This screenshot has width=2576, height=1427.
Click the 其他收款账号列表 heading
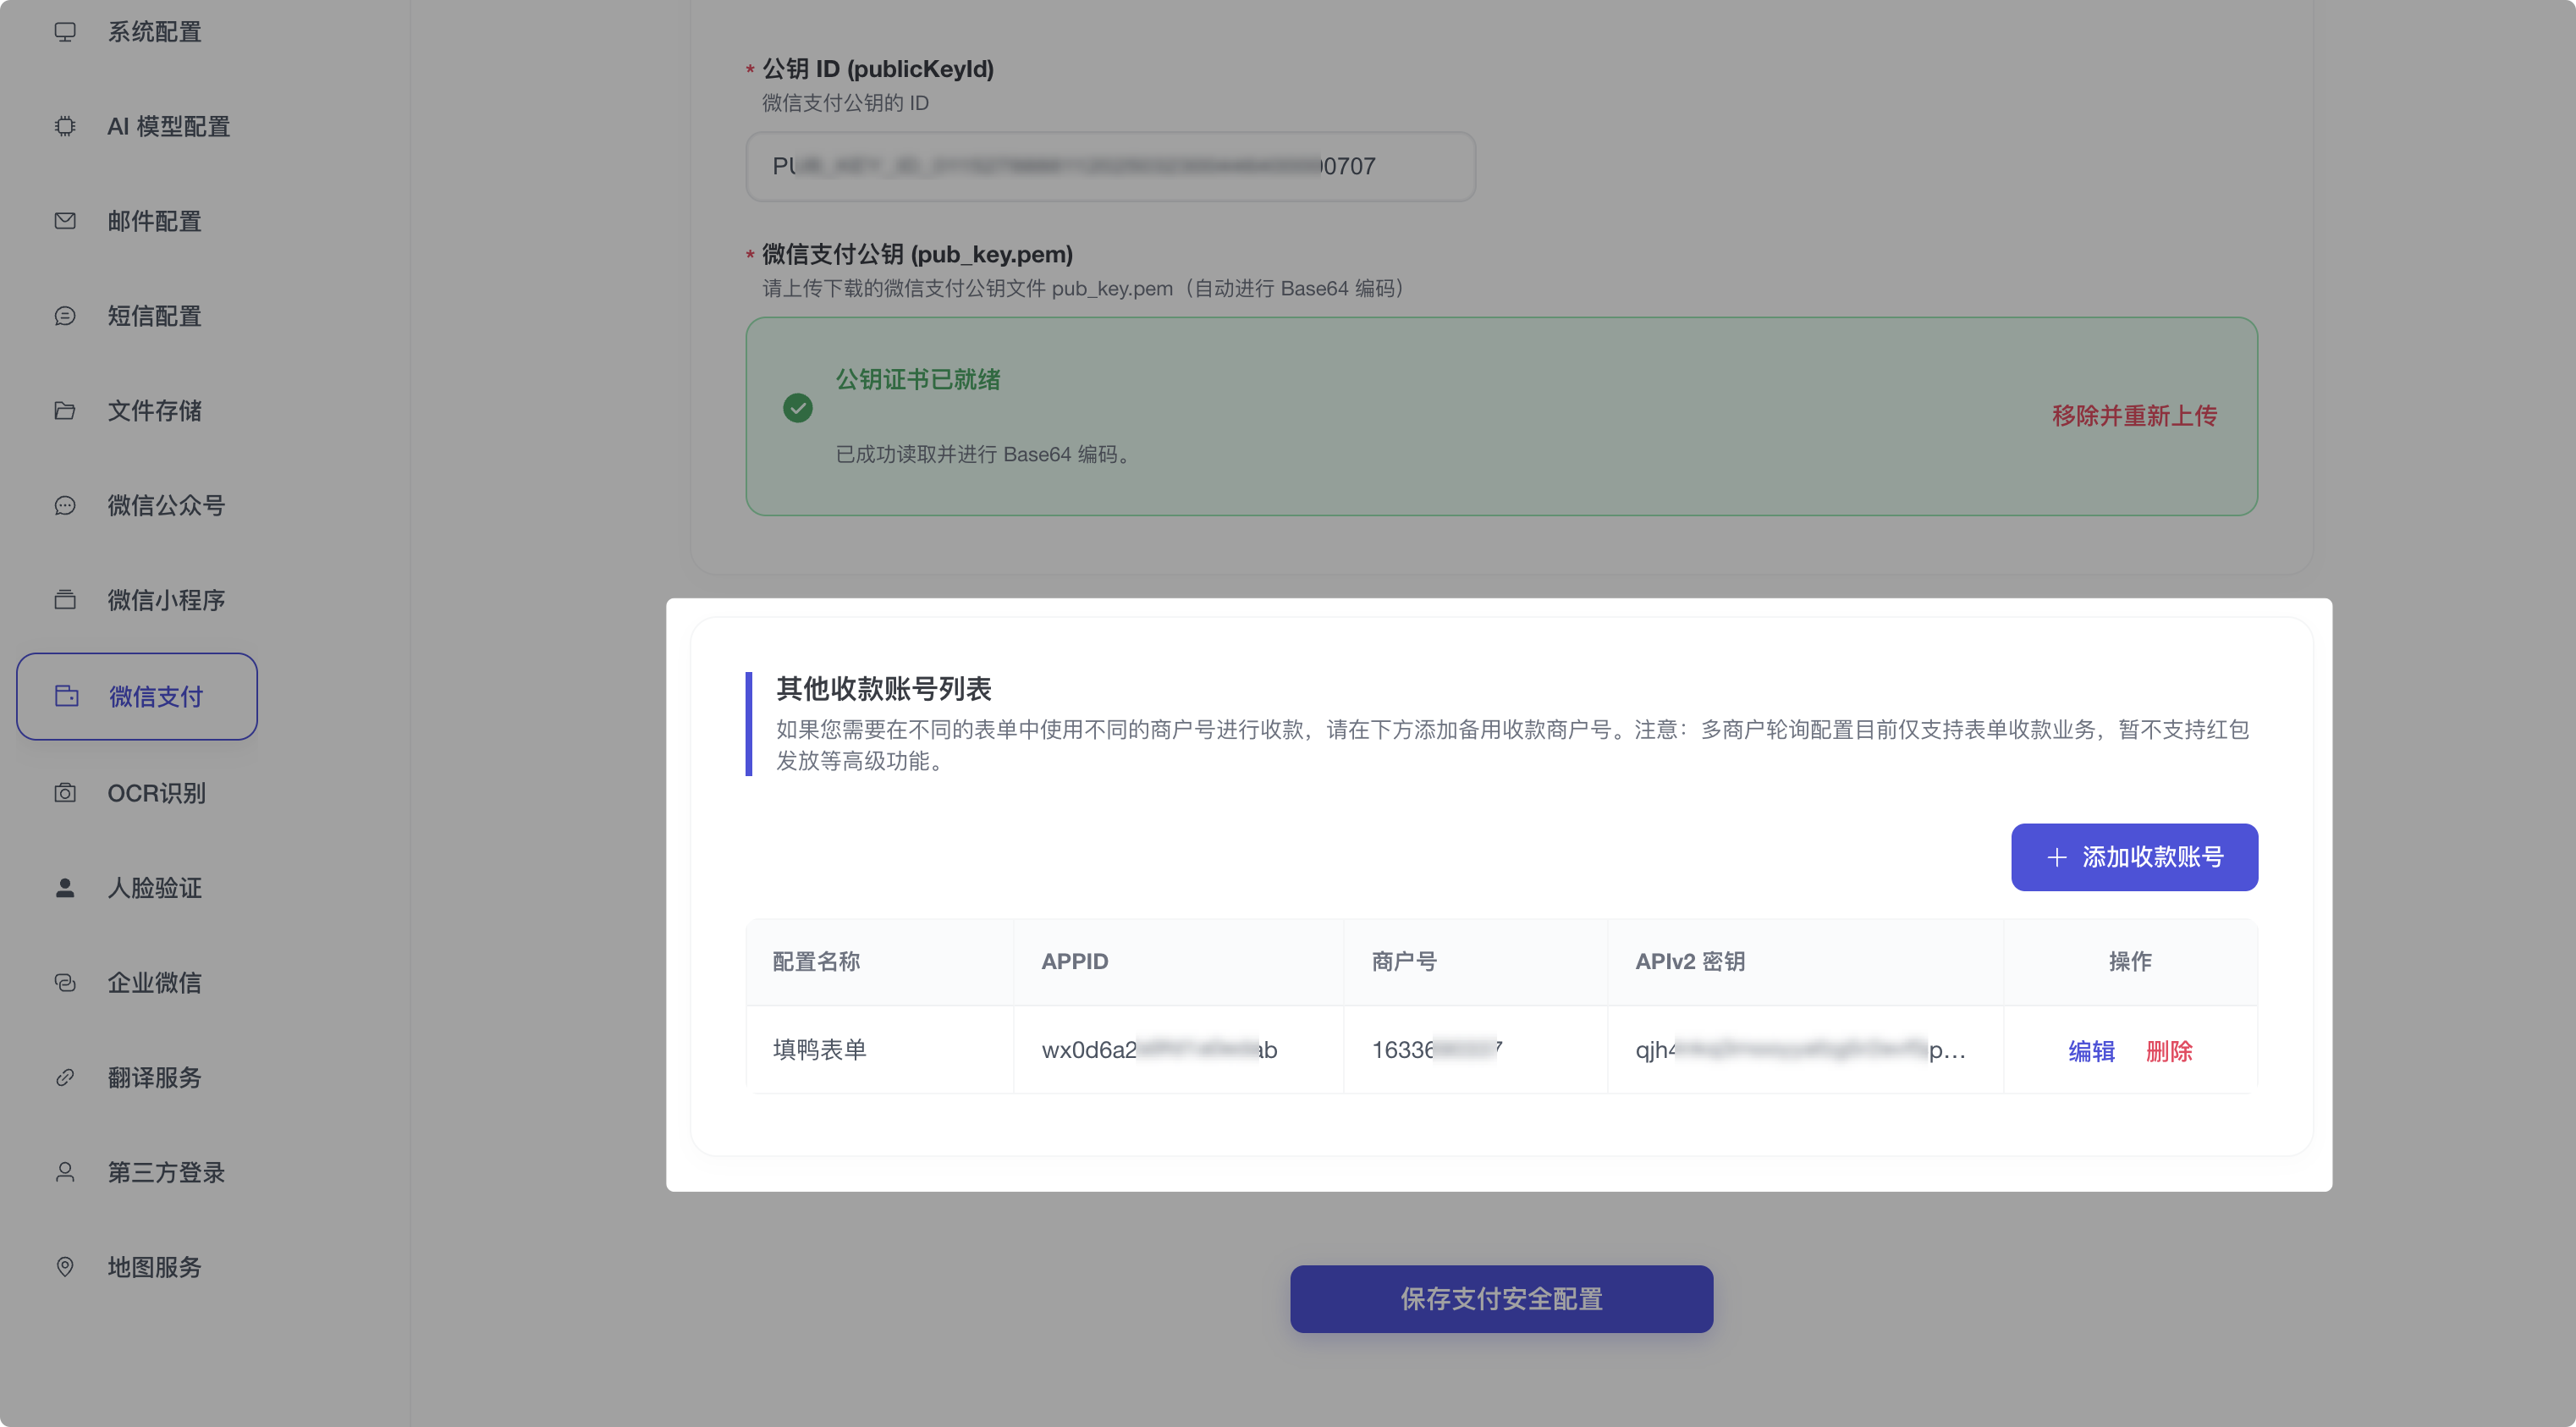pos(884,689)
